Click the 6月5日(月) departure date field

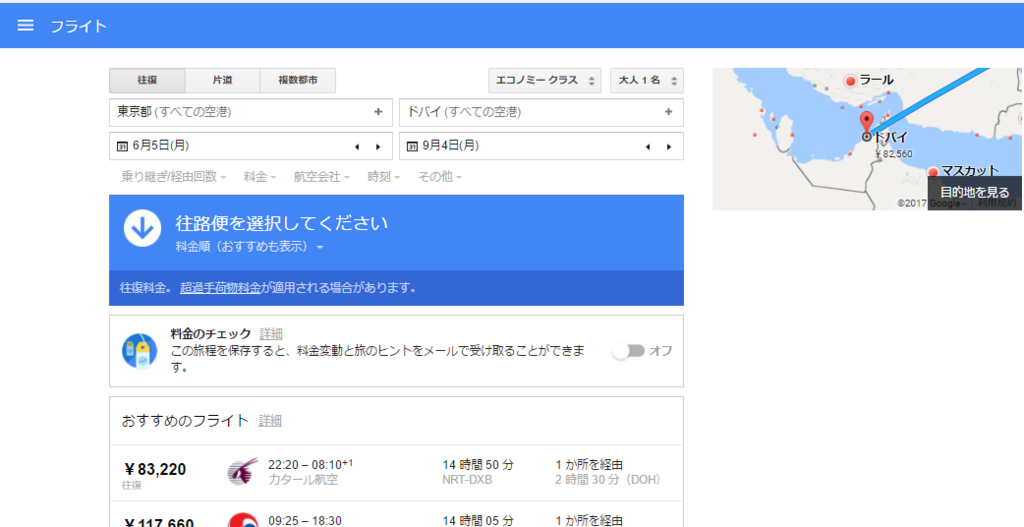(251, 146)
